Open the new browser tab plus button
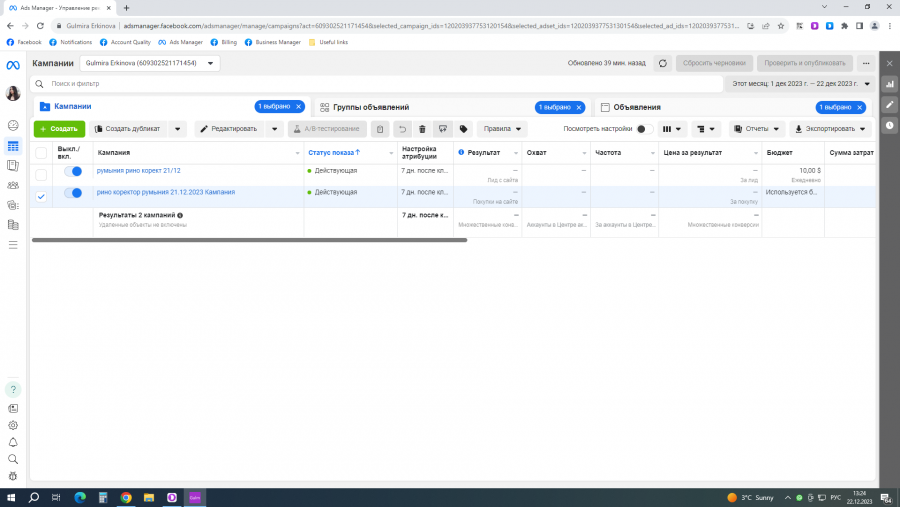This screenshot has height=507, width=900. 126,8
